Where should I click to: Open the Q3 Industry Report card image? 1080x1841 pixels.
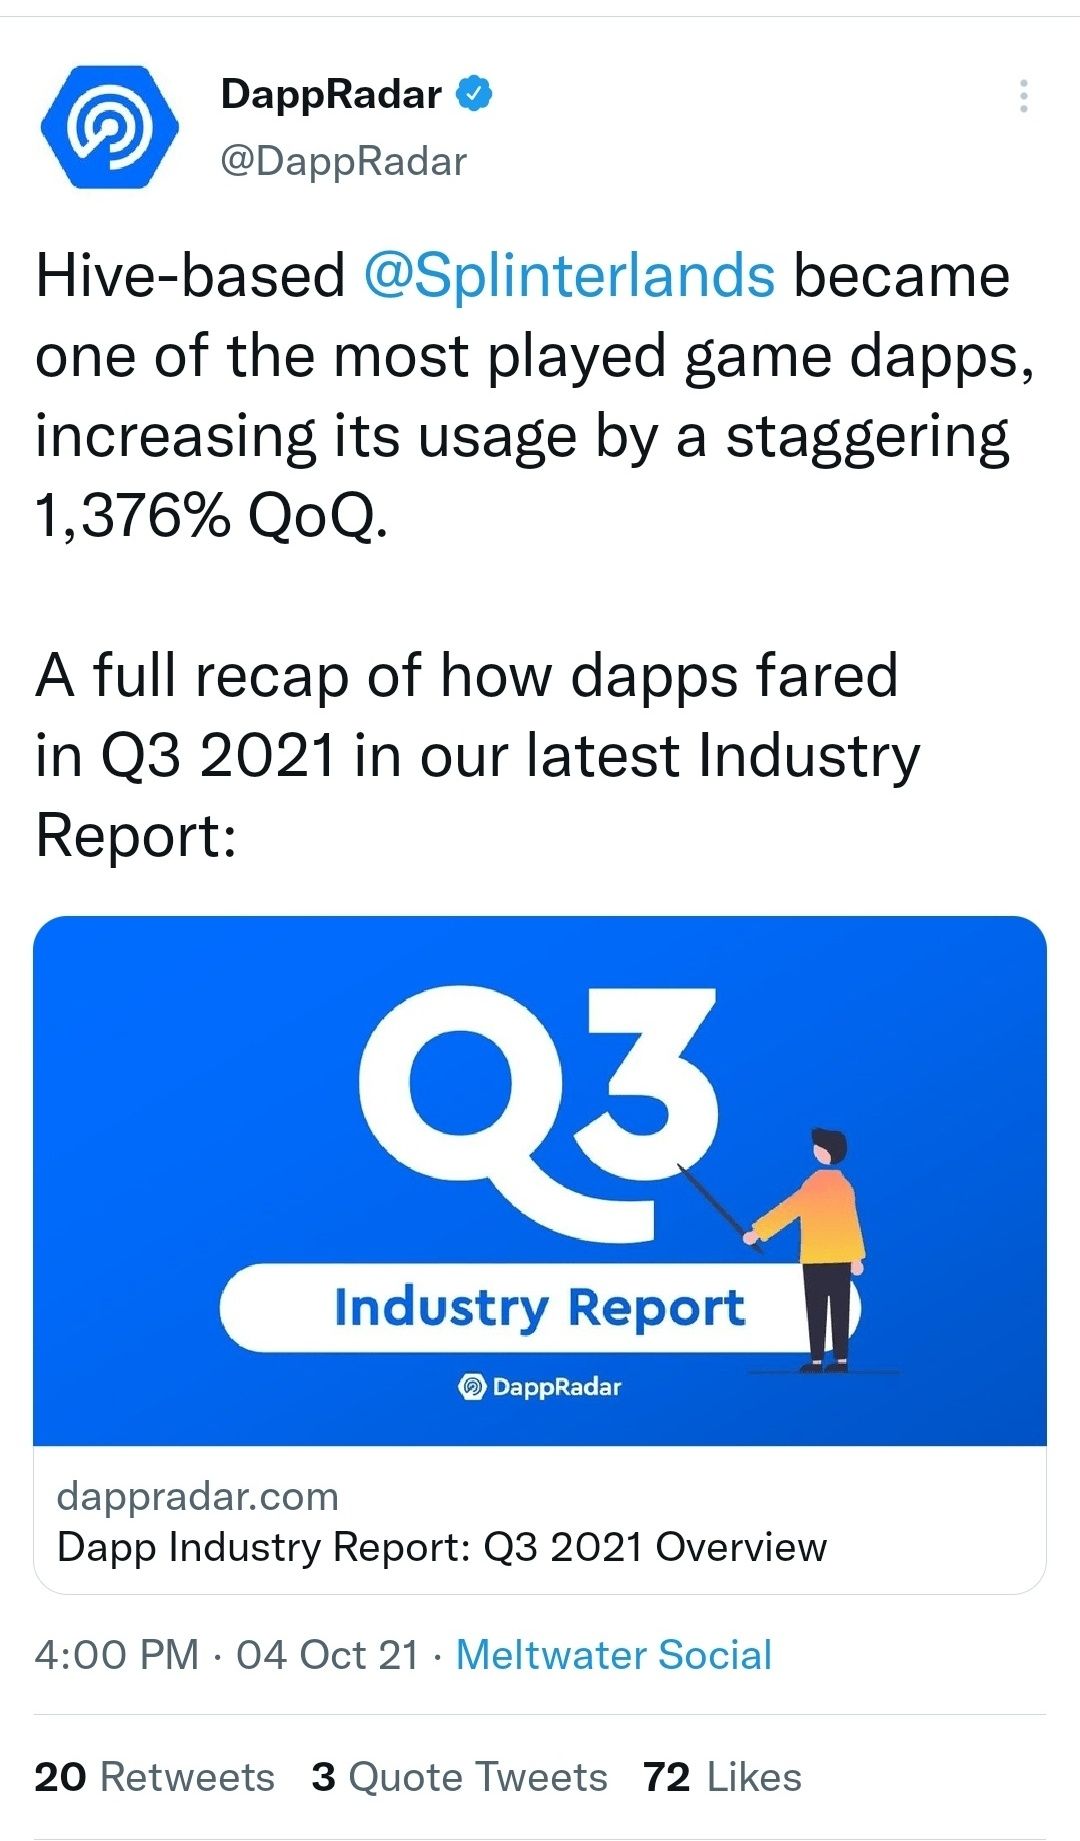point(540,1180)
